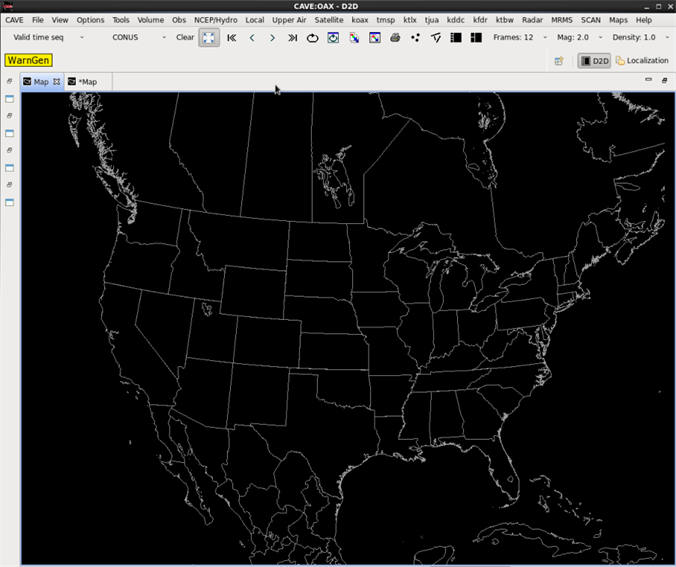Open the perspective icon left of D2D

(559, 61)
